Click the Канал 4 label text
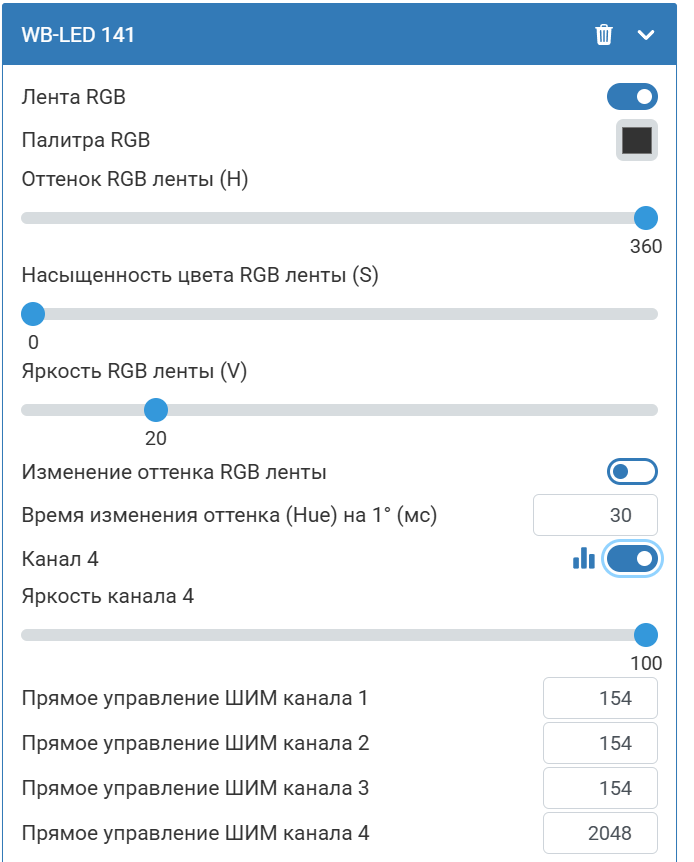Image resolution: width=694 pixels, height=862 pixels. [x=60, y=559]
